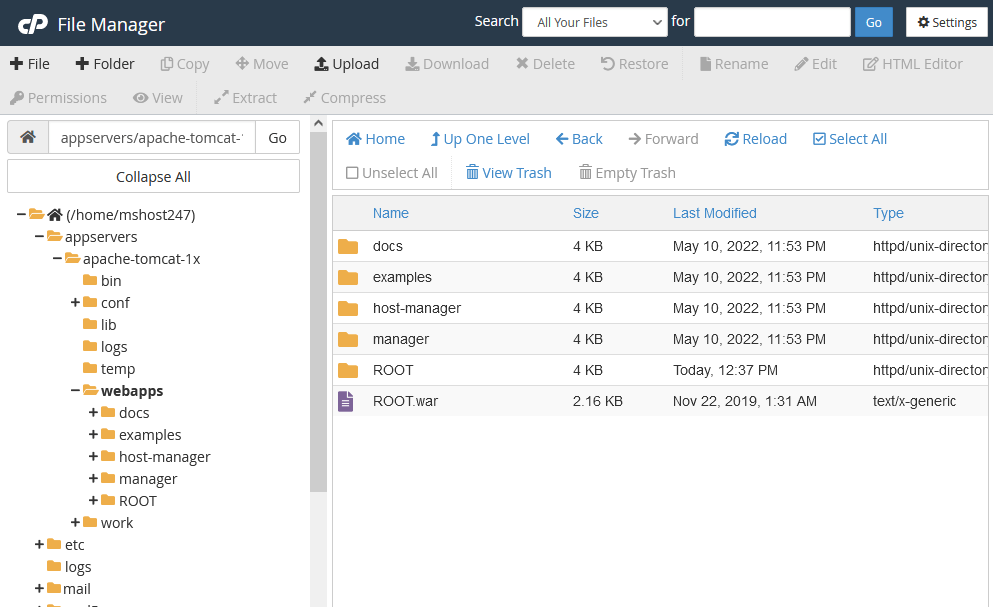
Task: Open the HTML Editor from the toolbar
Action: click(912, 63)
